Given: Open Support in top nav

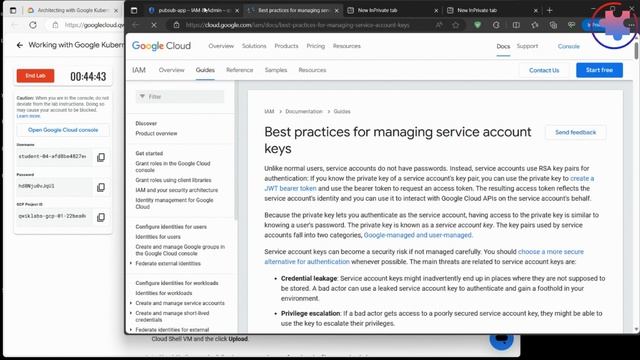Looking at the screenshot, I should point(527,46).
